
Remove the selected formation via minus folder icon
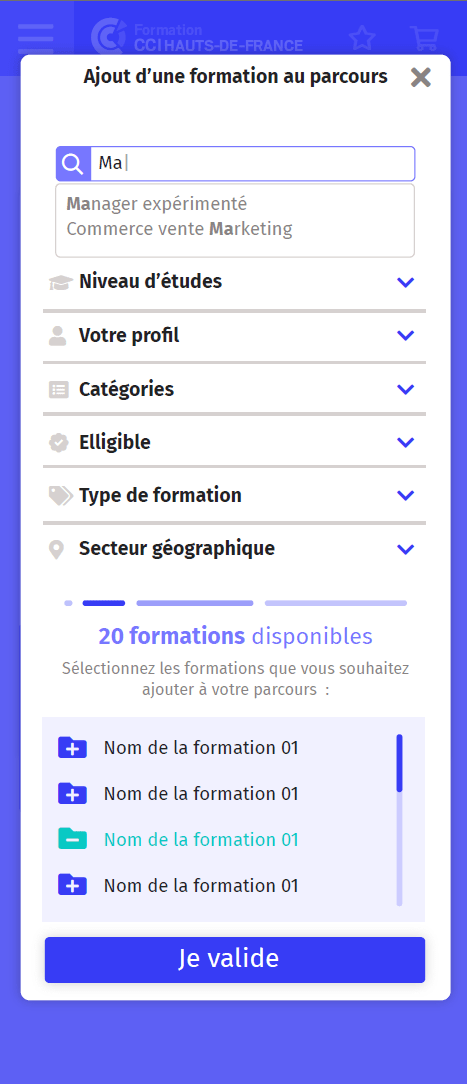coord(73,839)
